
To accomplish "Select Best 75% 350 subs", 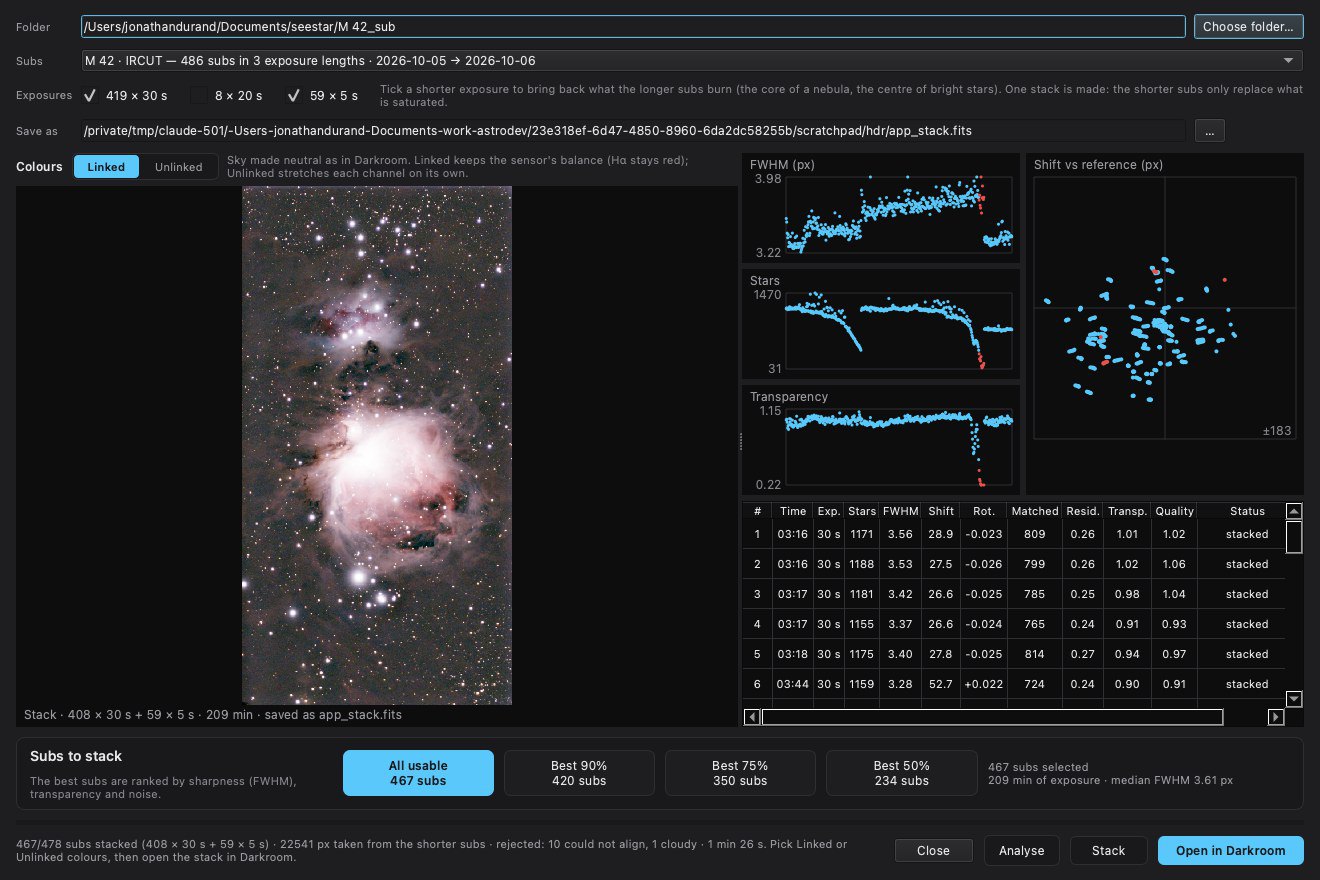I will coord(740,773).
